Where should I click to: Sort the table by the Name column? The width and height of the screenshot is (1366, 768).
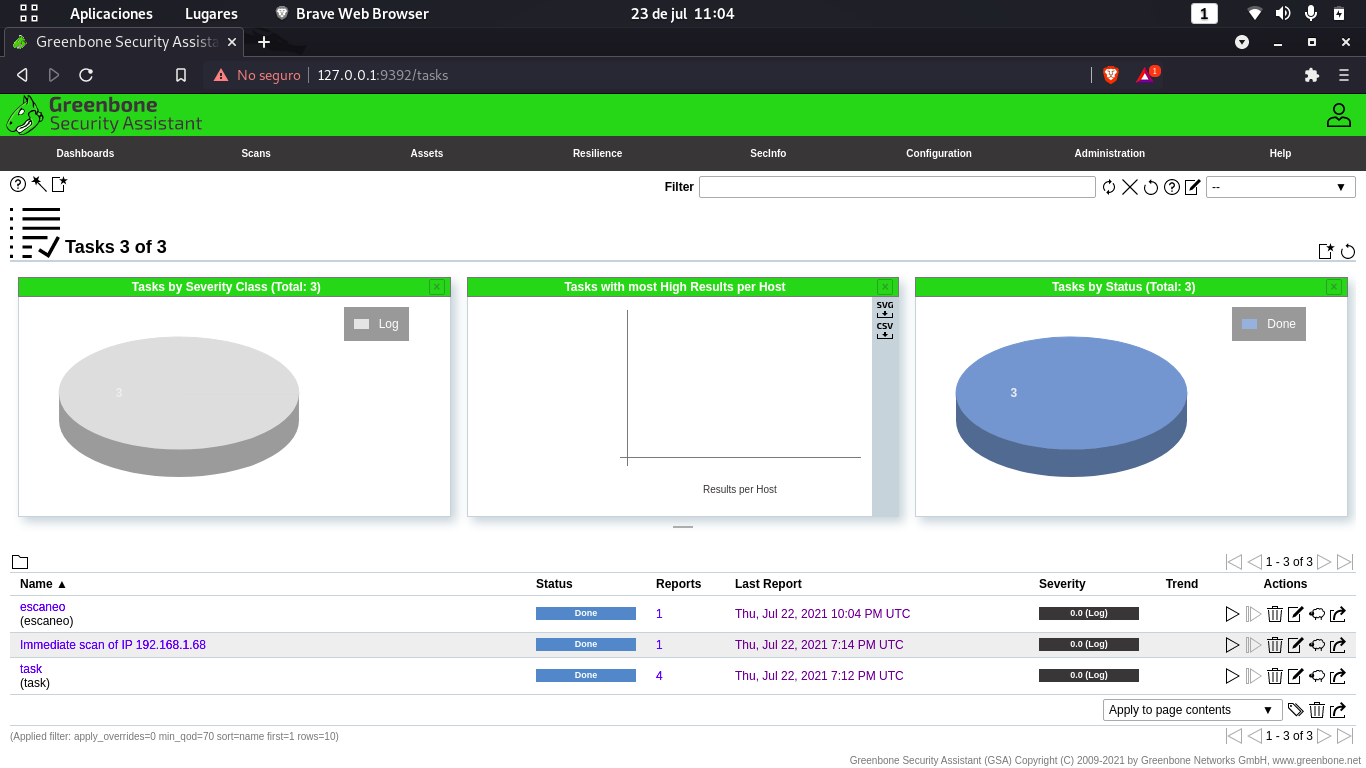(43, 584)
